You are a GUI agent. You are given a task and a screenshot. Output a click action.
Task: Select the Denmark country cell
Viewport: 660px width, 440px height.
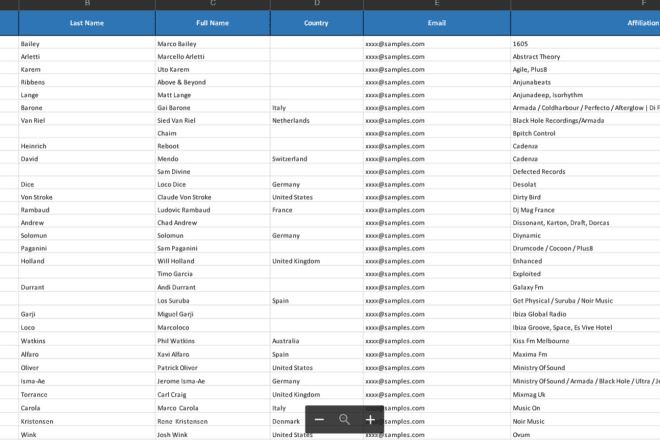click(288, 421)
